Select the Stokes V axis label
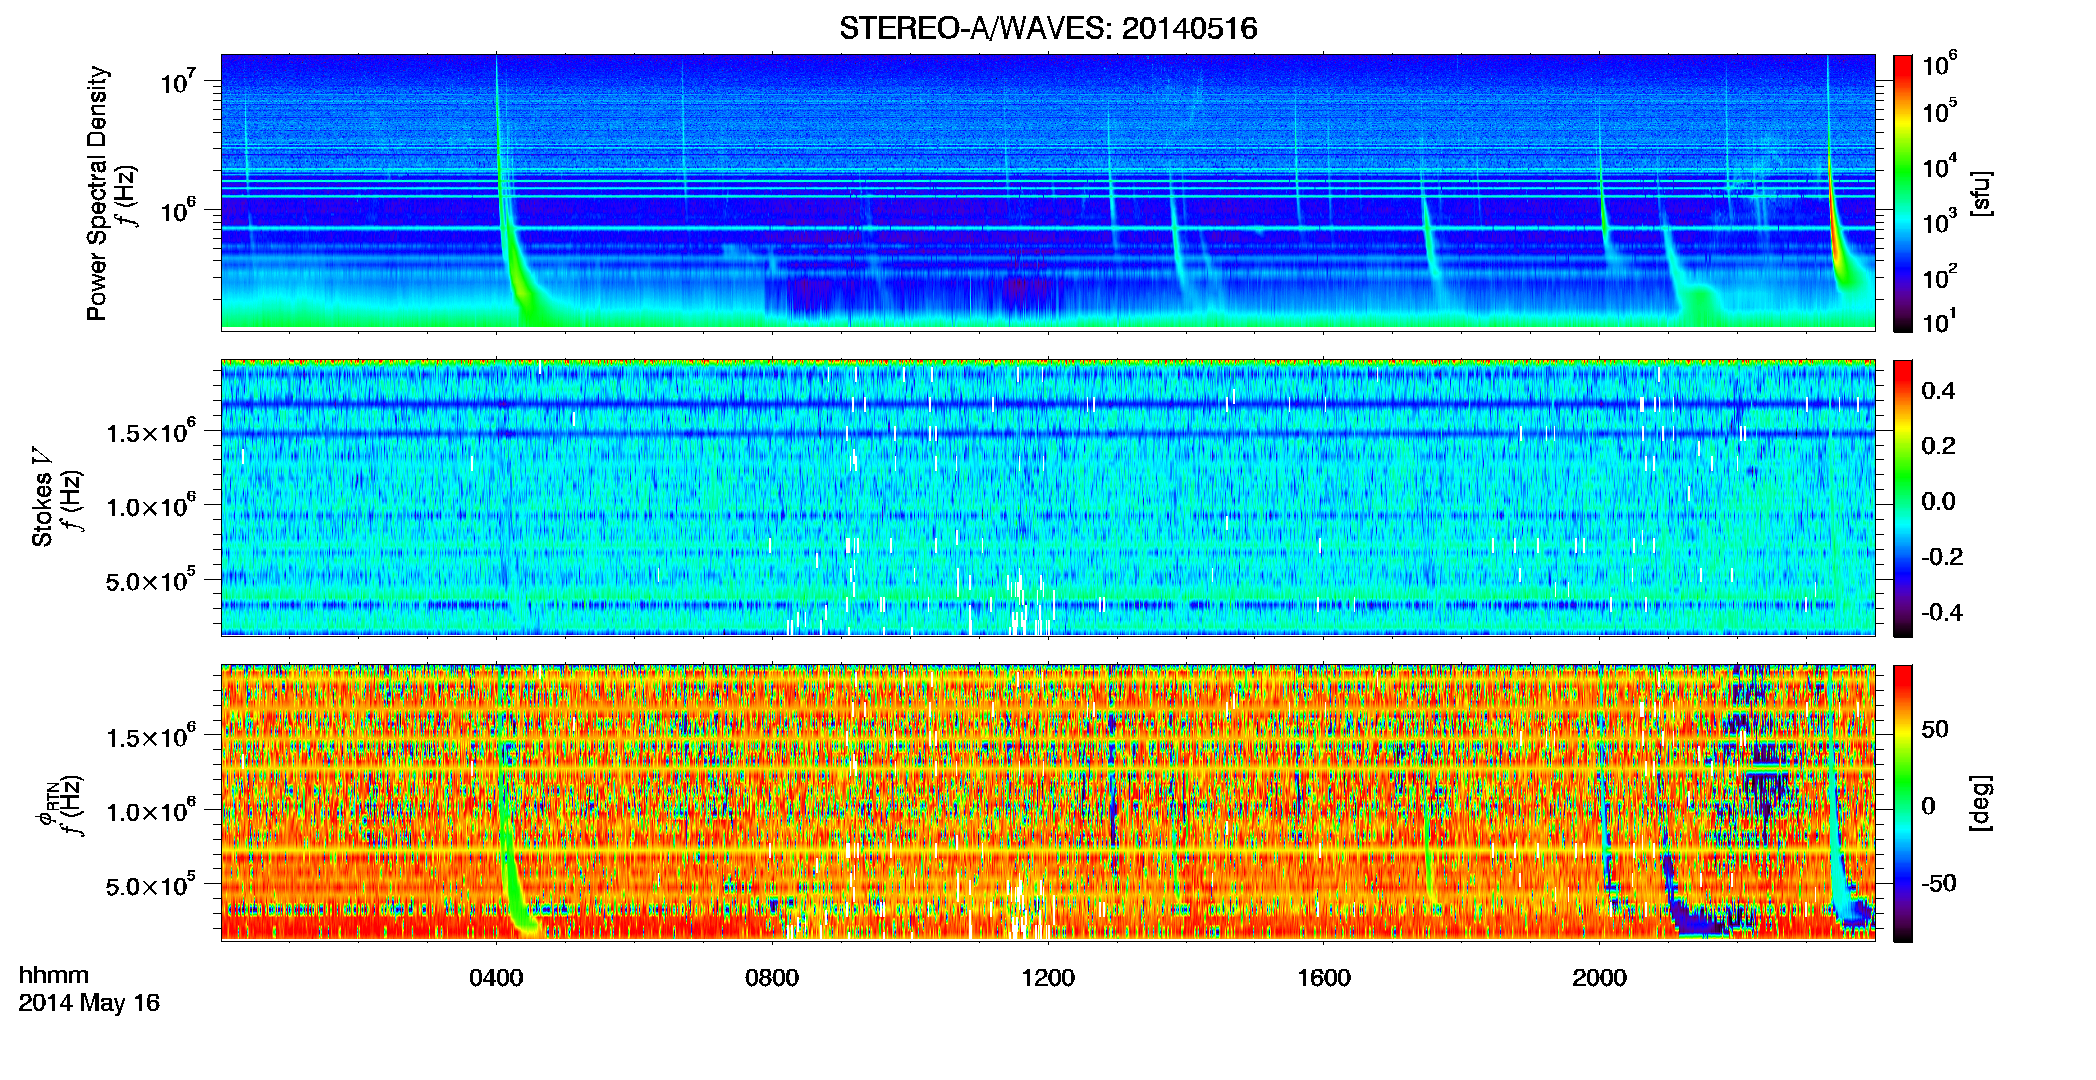Screen dimensions: 2096x1080 (42, 497)
